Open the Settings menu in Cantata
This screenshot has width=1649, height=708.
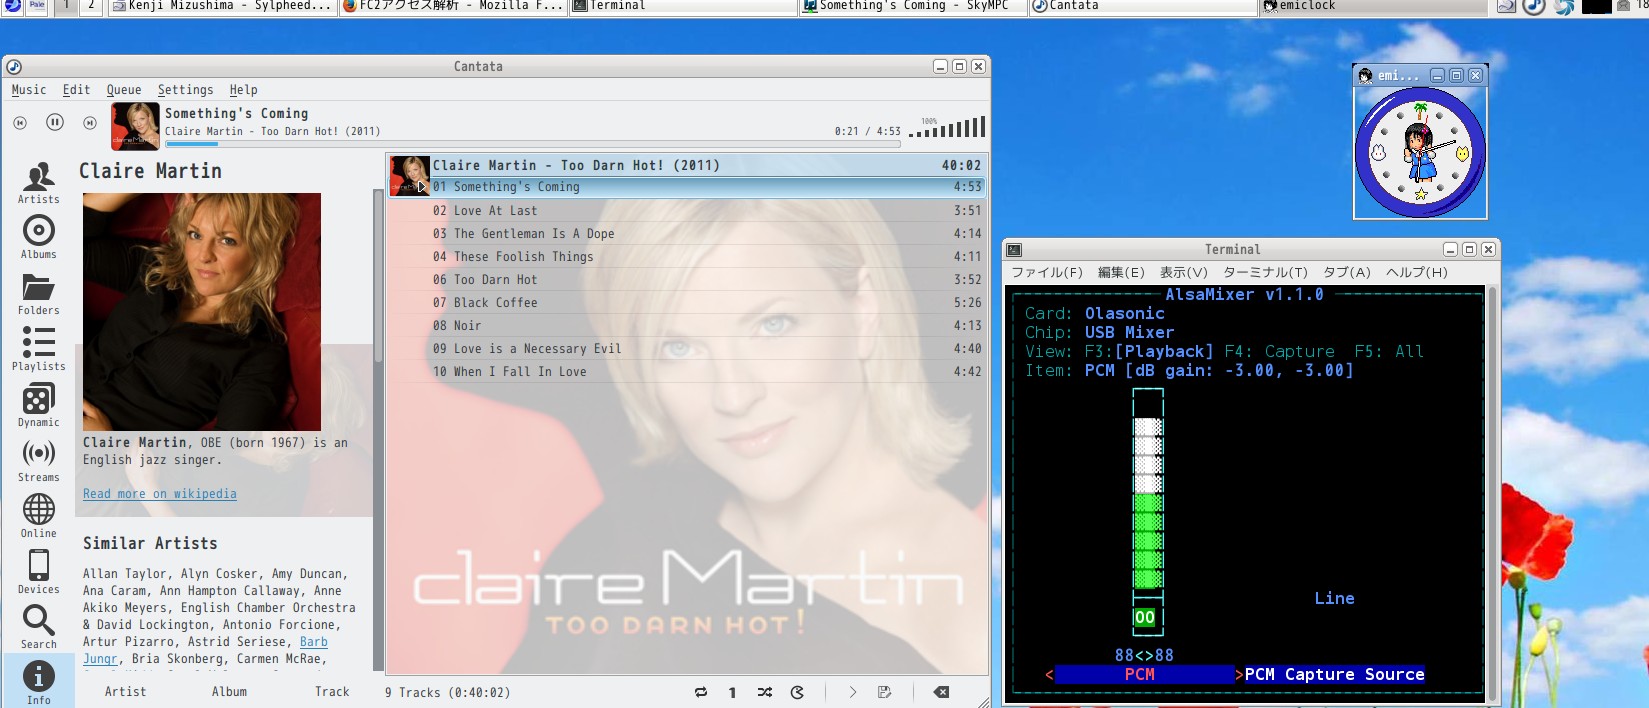[185, 90]
